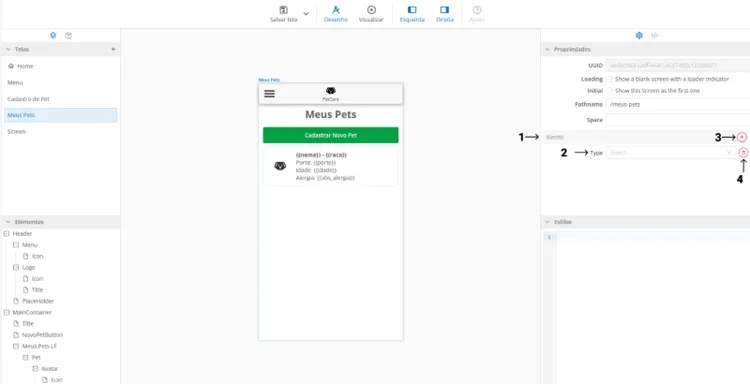
Task: Add a new event with Events plus
Action: tap(742, 137)
